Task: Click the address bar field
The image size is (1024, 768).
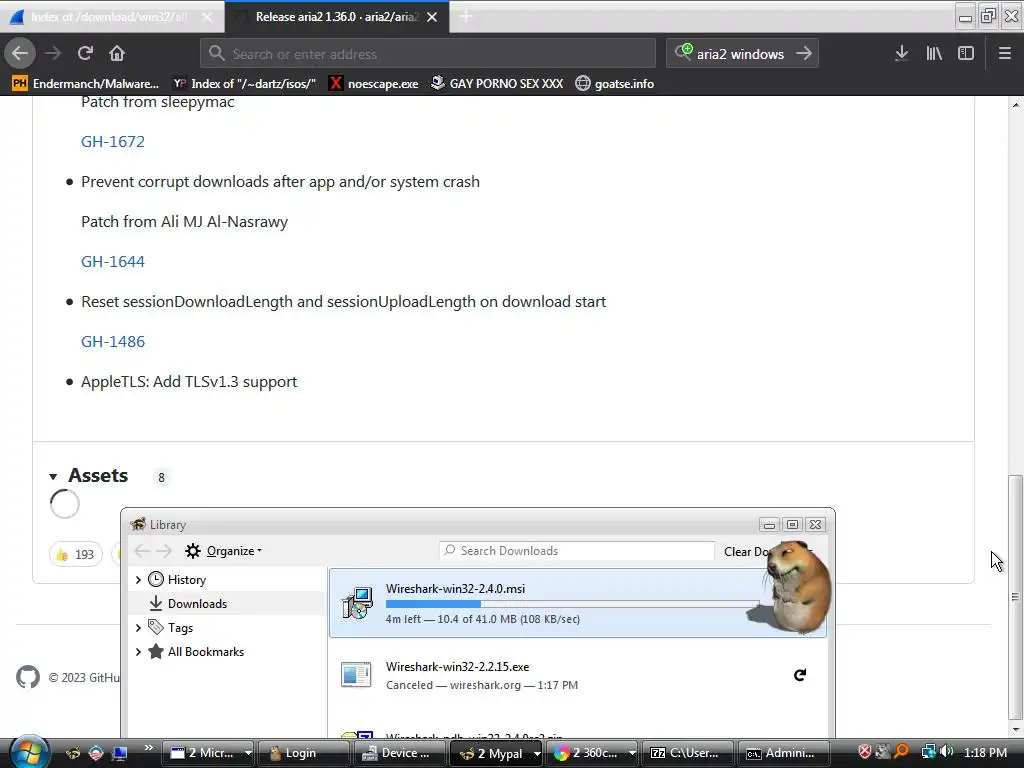Action: coord(428,54)
